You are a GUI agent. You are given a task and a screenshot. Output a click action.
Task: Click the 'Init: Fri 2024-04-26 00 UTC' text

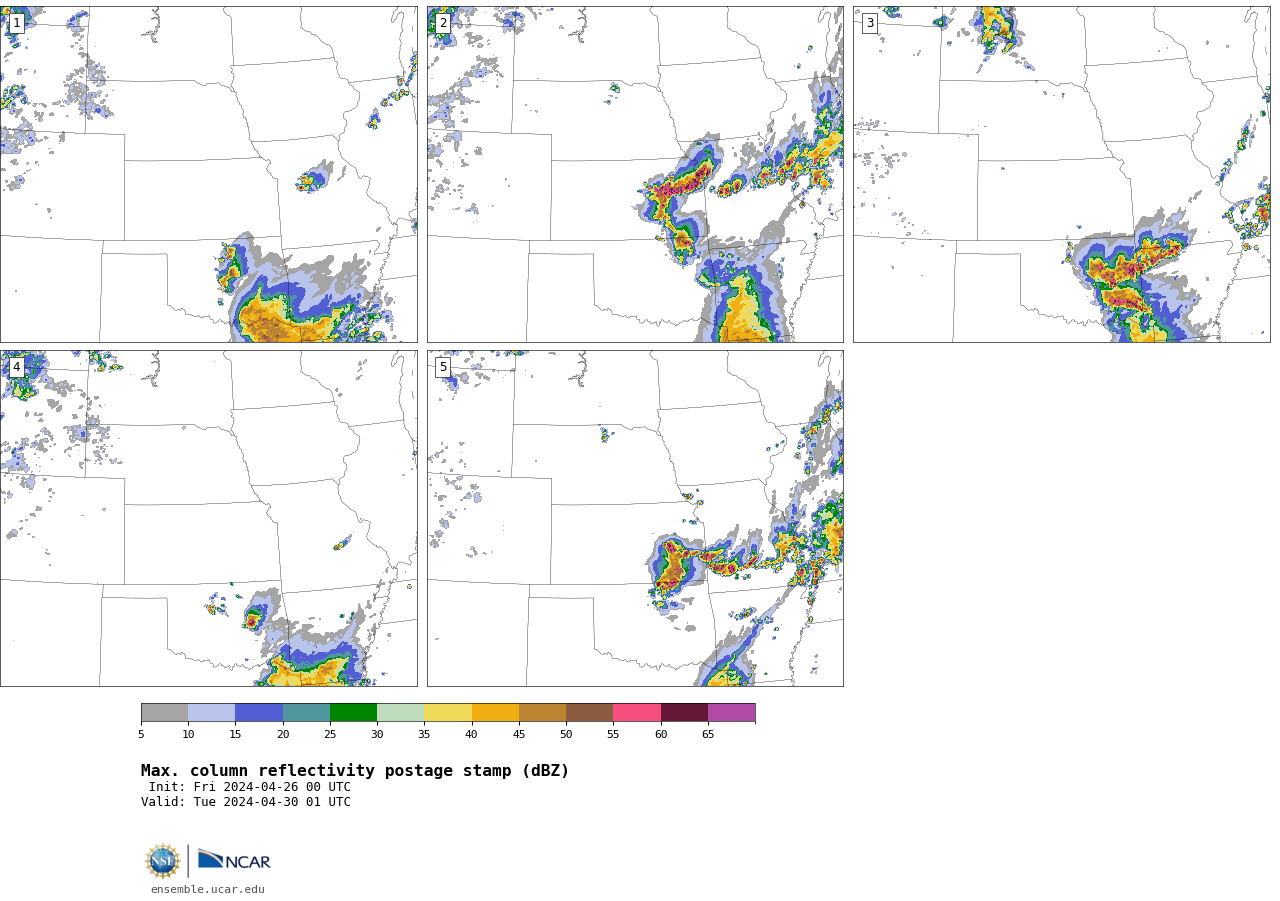click(250, 787)
